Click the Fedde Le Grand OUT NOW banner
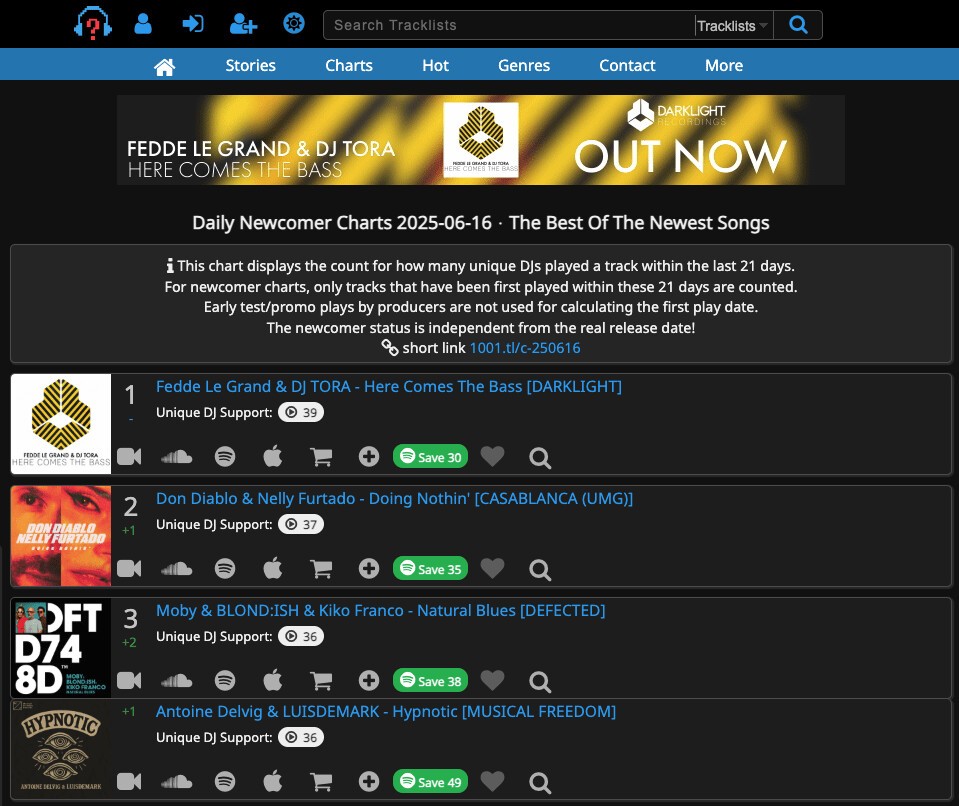 click(x=481, y=139)
